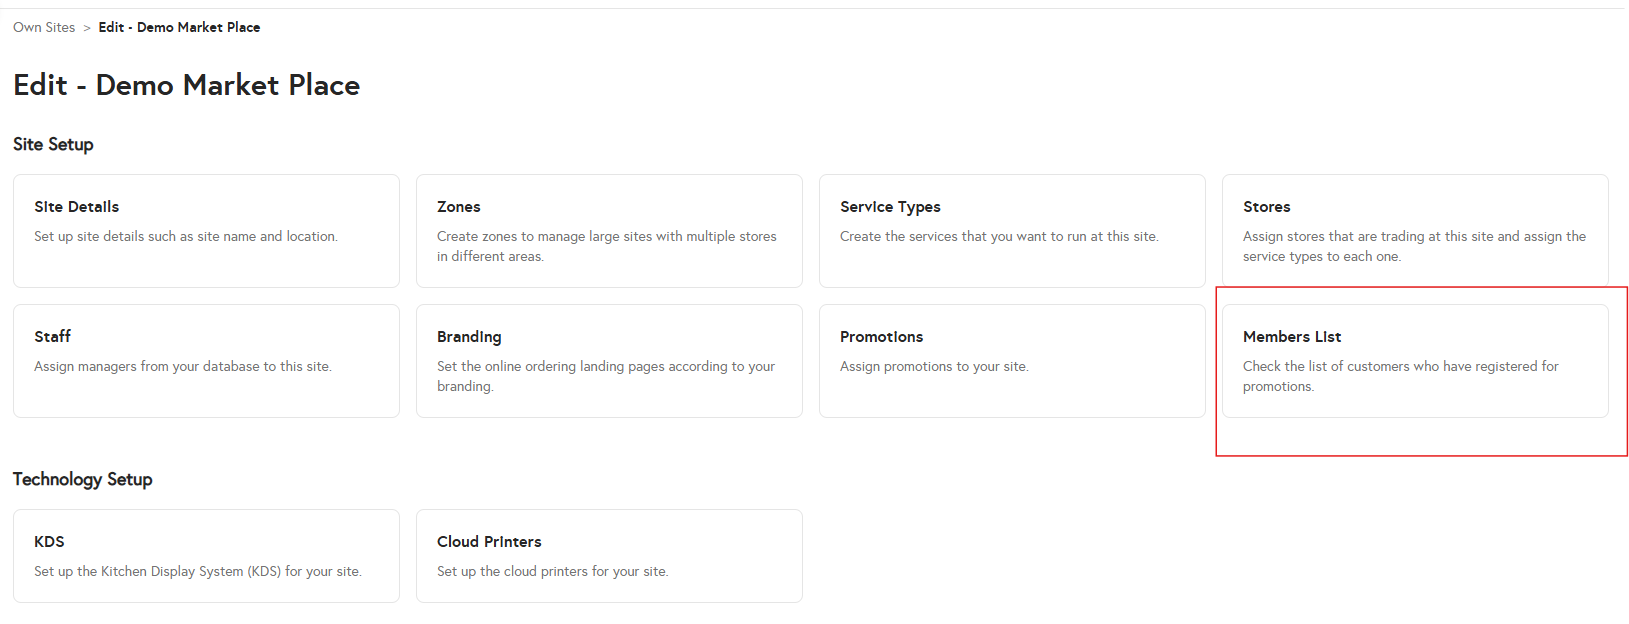Open the Members List card
This screenshot has height=624, width=1629.
click(1415, 360)
